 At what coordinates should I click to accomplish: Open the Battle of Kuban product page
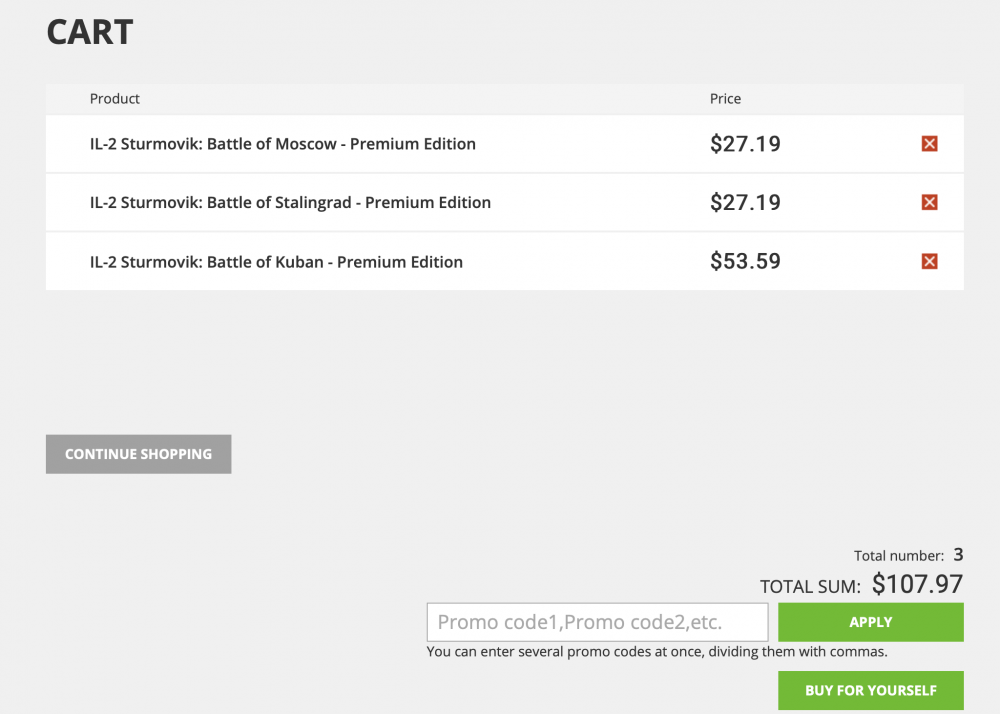(275, 261)
